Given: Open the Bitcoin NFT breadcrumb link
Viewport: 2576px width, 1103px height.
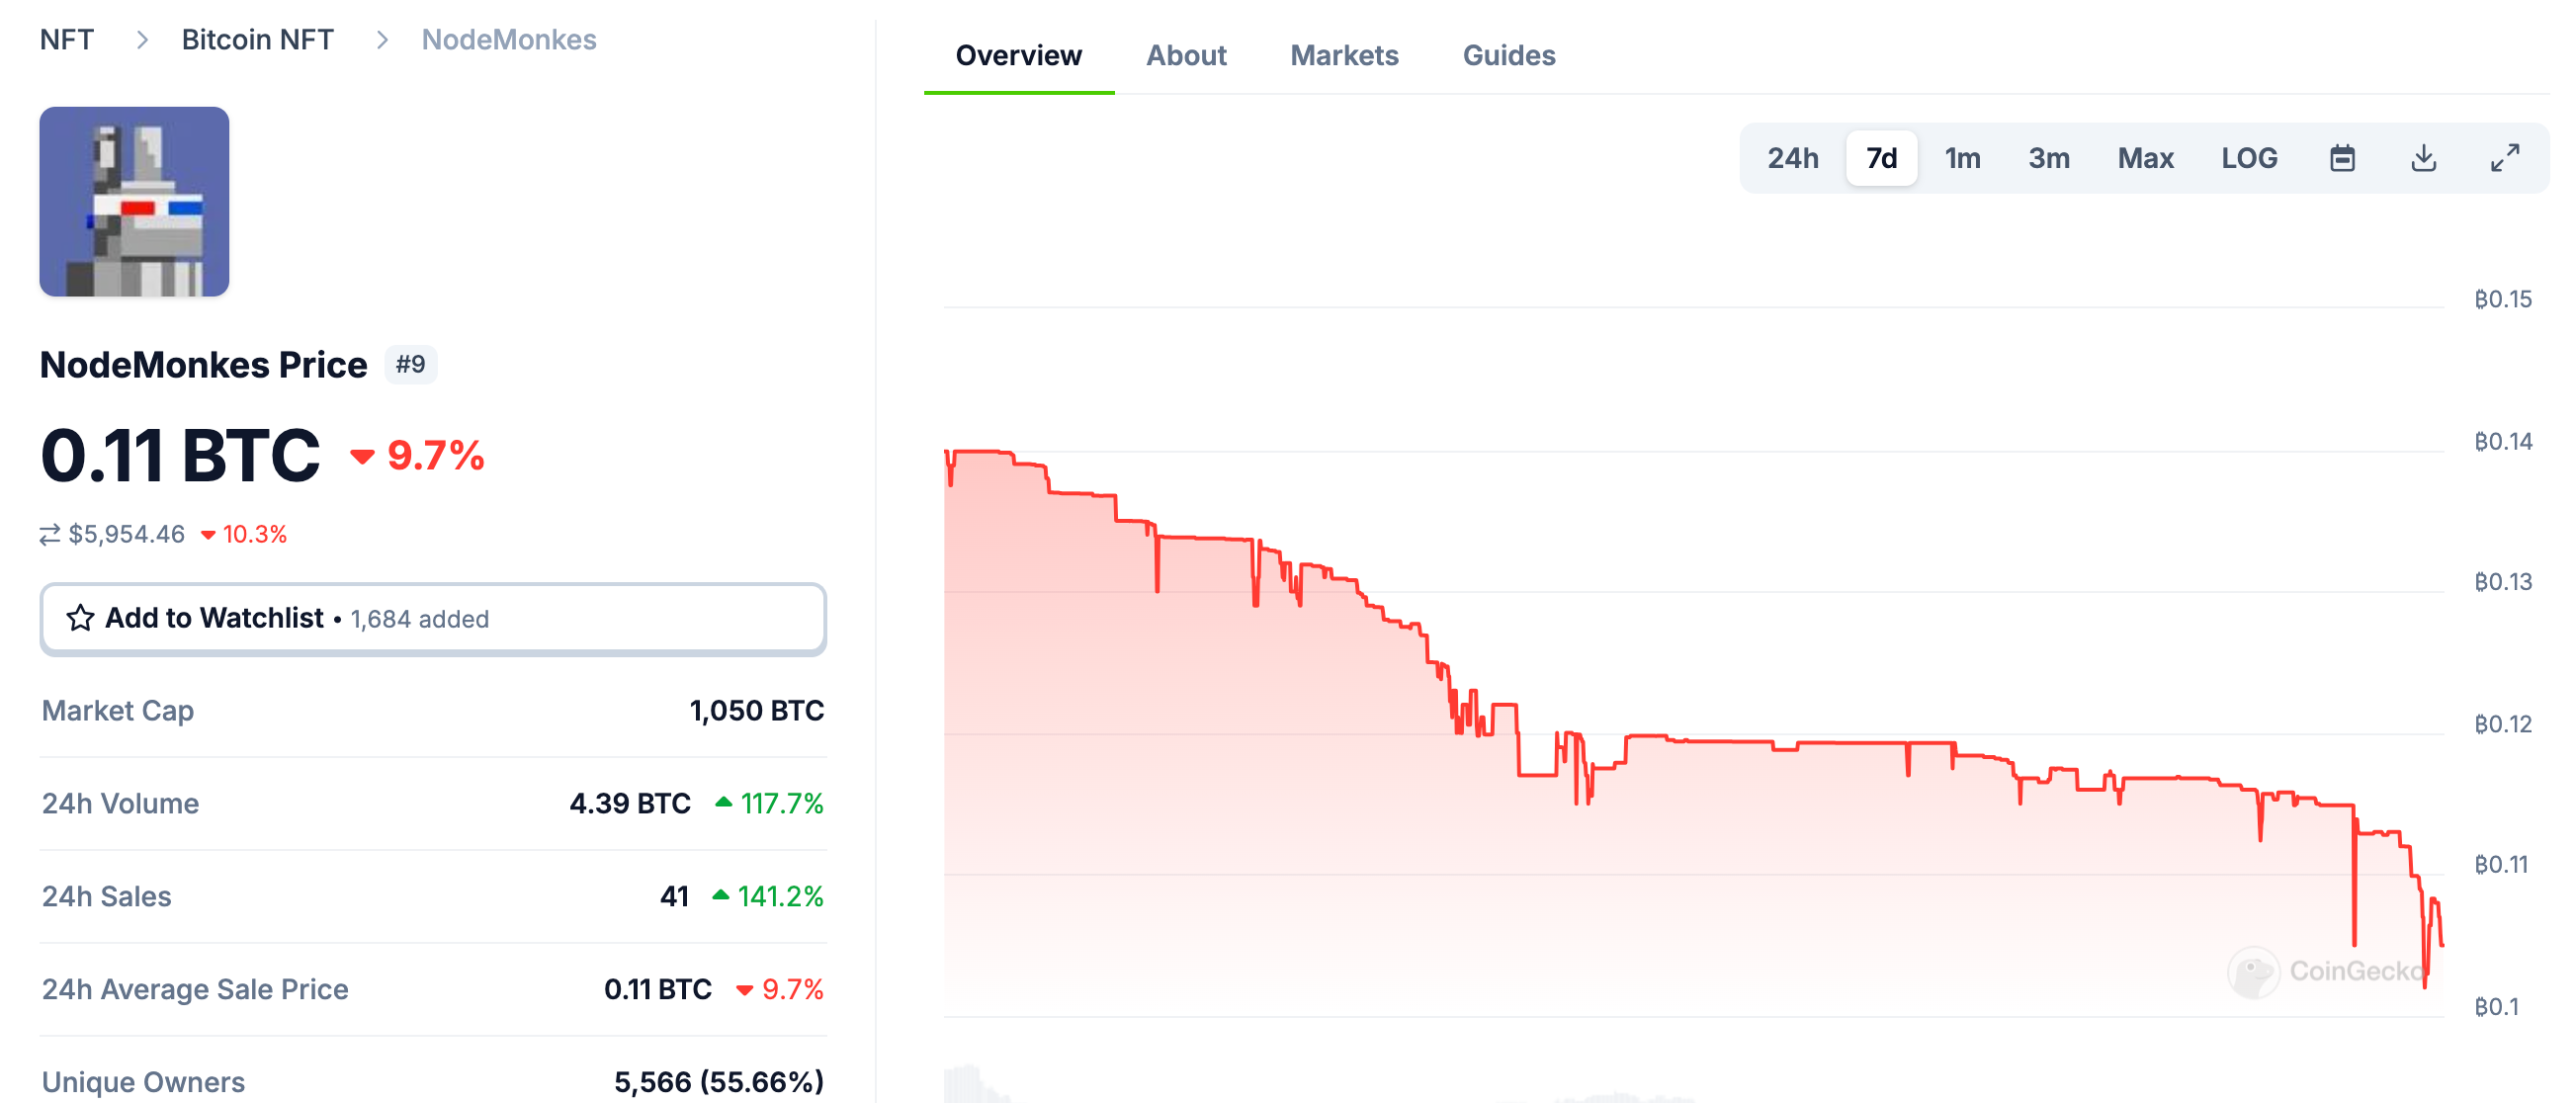Looking at the screenshot, I should pyautogui.click(x=257, y=39).
